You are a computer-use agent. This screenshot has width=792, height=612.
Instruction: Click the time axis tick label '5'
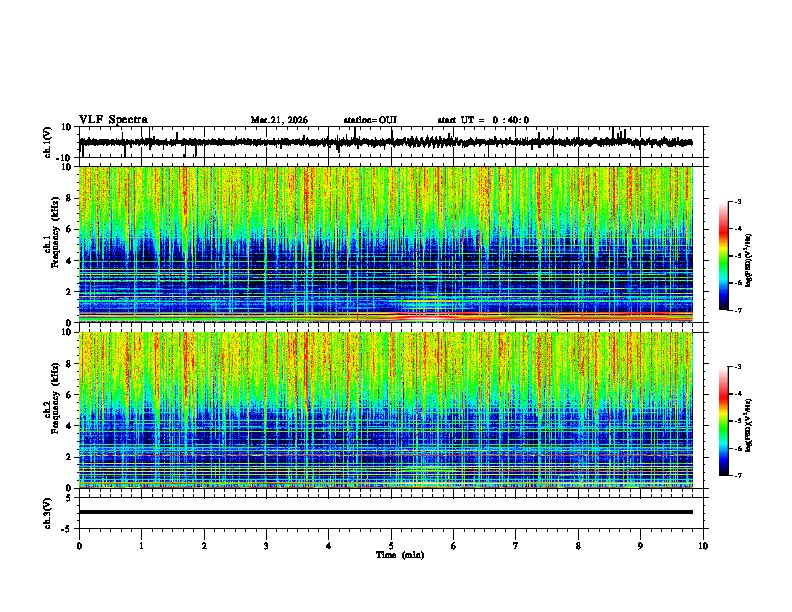pos(391,546)
